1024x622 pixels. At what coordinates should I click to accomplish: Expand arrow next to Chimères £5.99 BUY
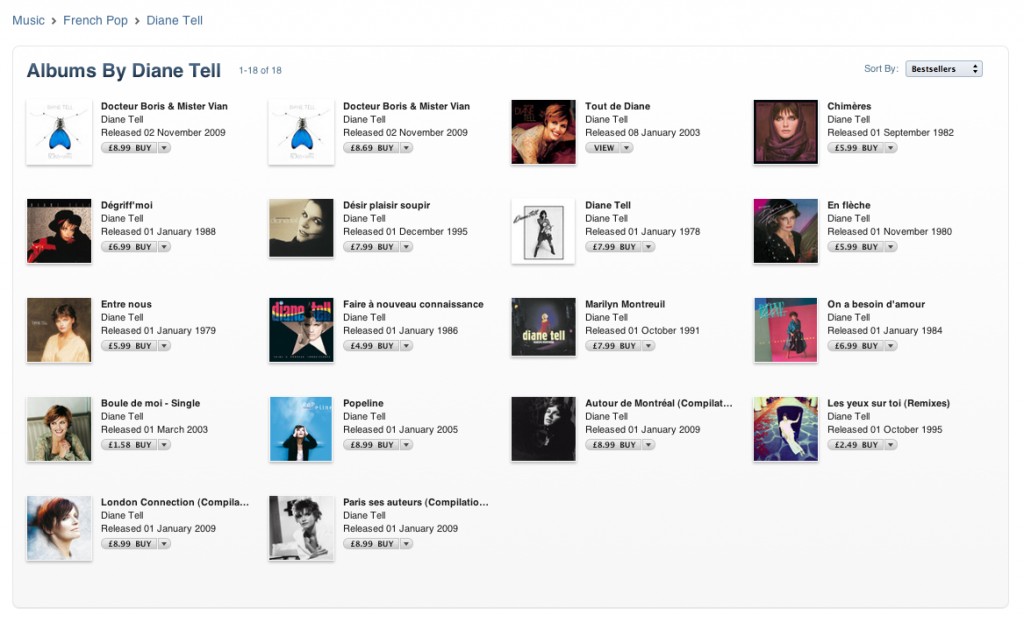(891, 148)
